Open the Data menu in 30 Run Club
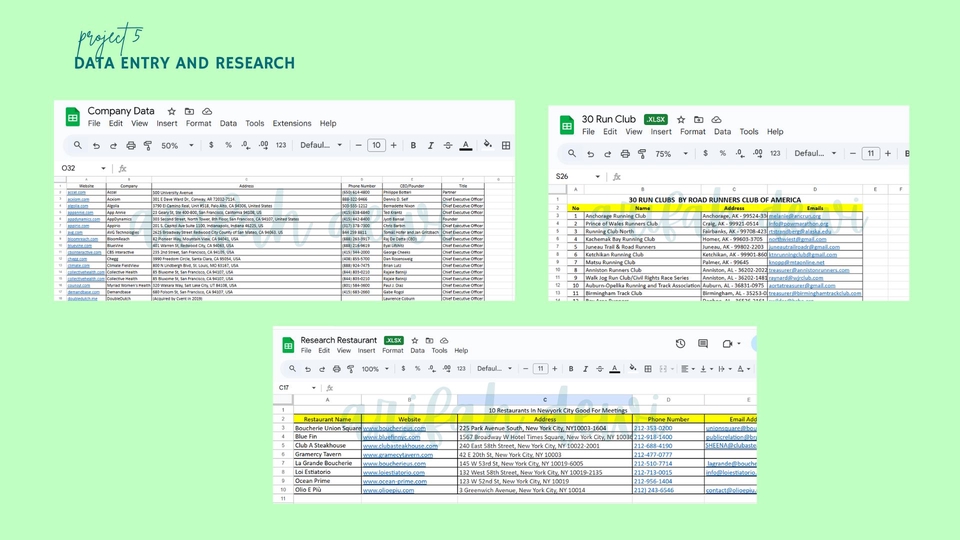The image size is (960, 540). [x=722, y=132]
